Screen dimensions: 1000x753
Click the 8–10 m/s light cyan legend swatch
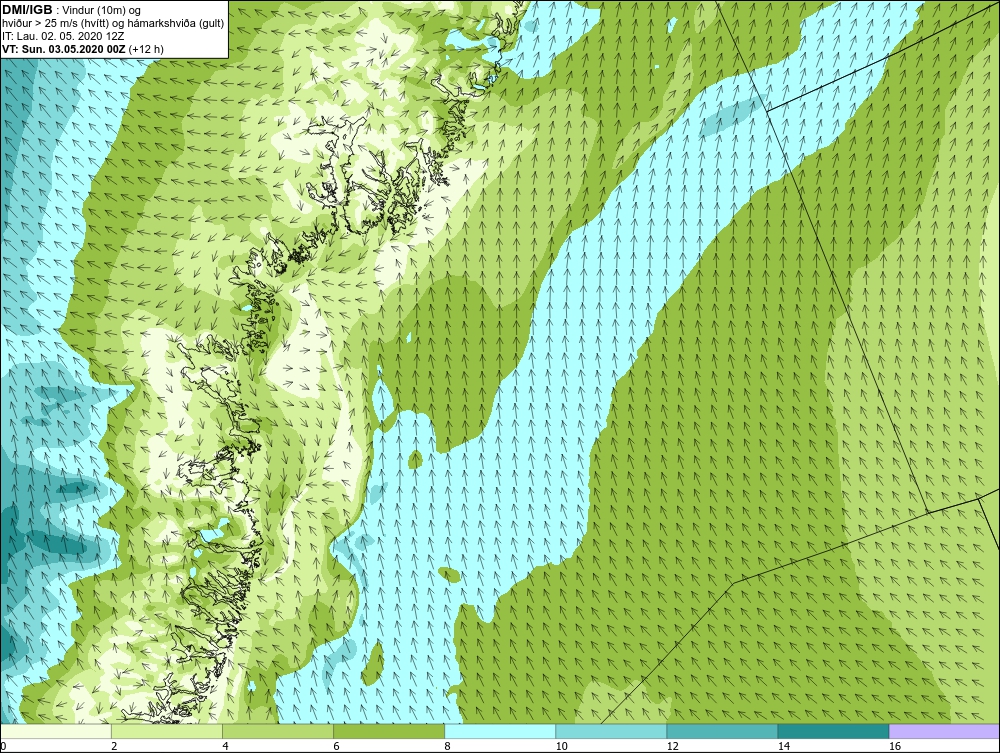coord(500,731)
